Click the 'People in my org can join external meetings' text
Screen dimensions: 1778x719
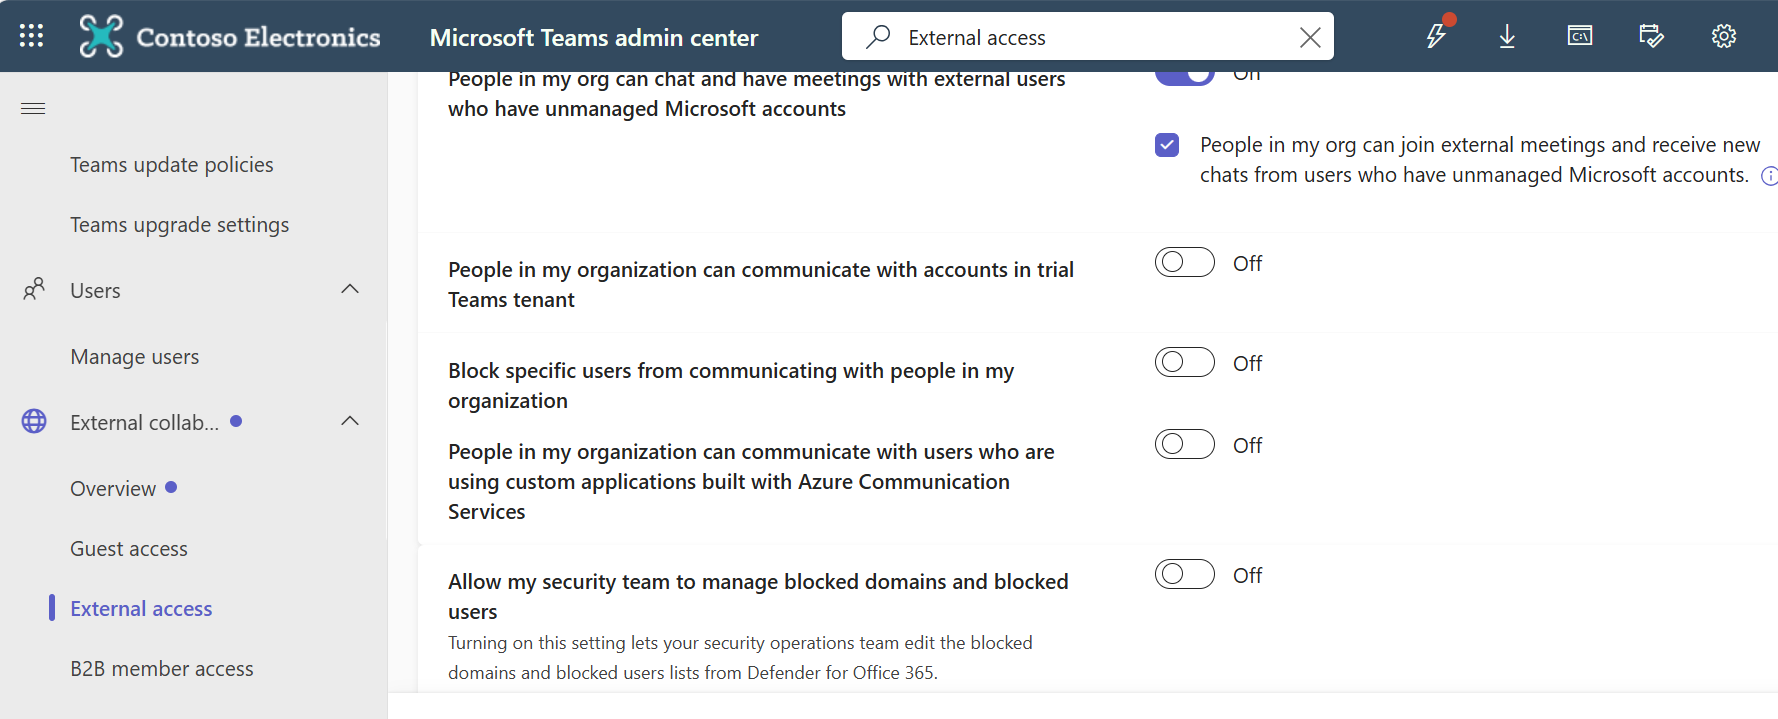[1480, 160]
